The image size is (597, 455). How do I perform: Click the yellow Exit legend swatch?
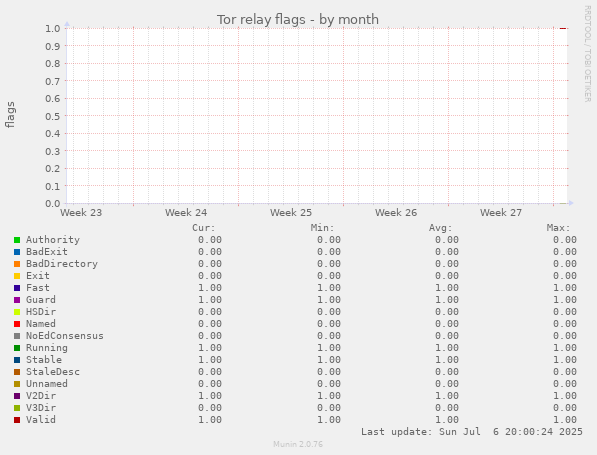click(17, 276)
